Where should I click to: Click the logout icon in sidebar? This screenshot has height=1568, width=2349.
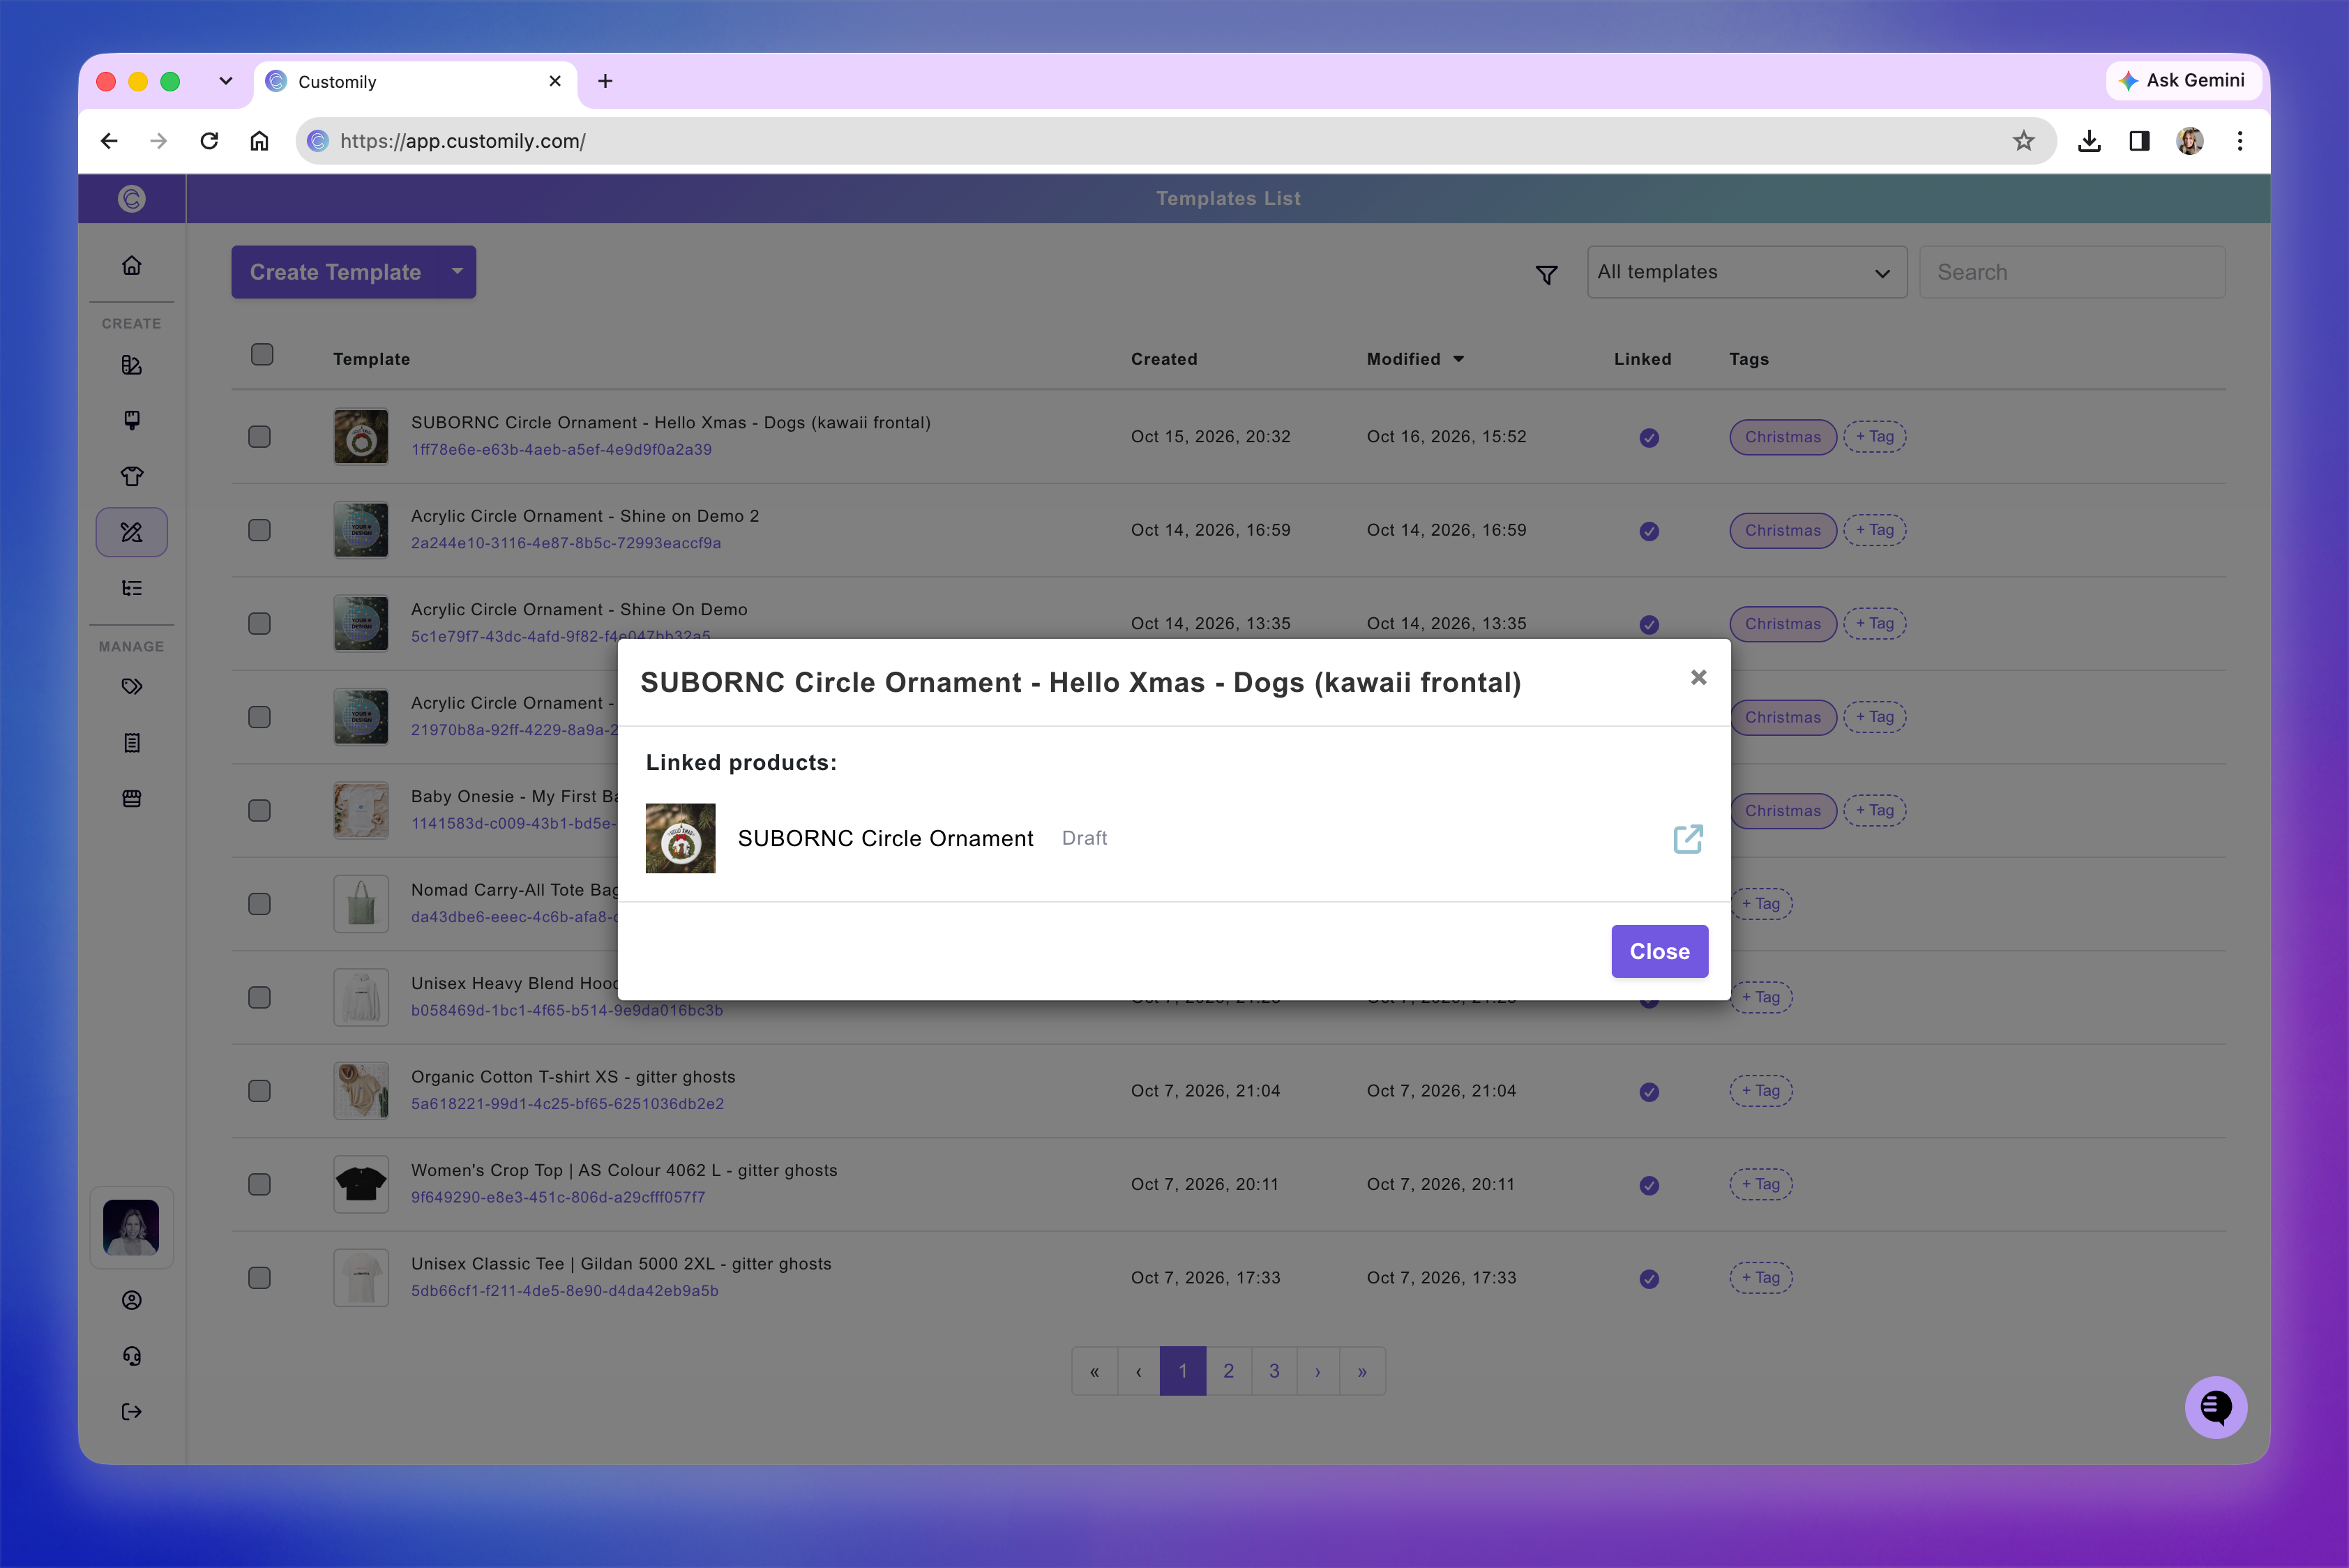click(x=131, y=1412)
